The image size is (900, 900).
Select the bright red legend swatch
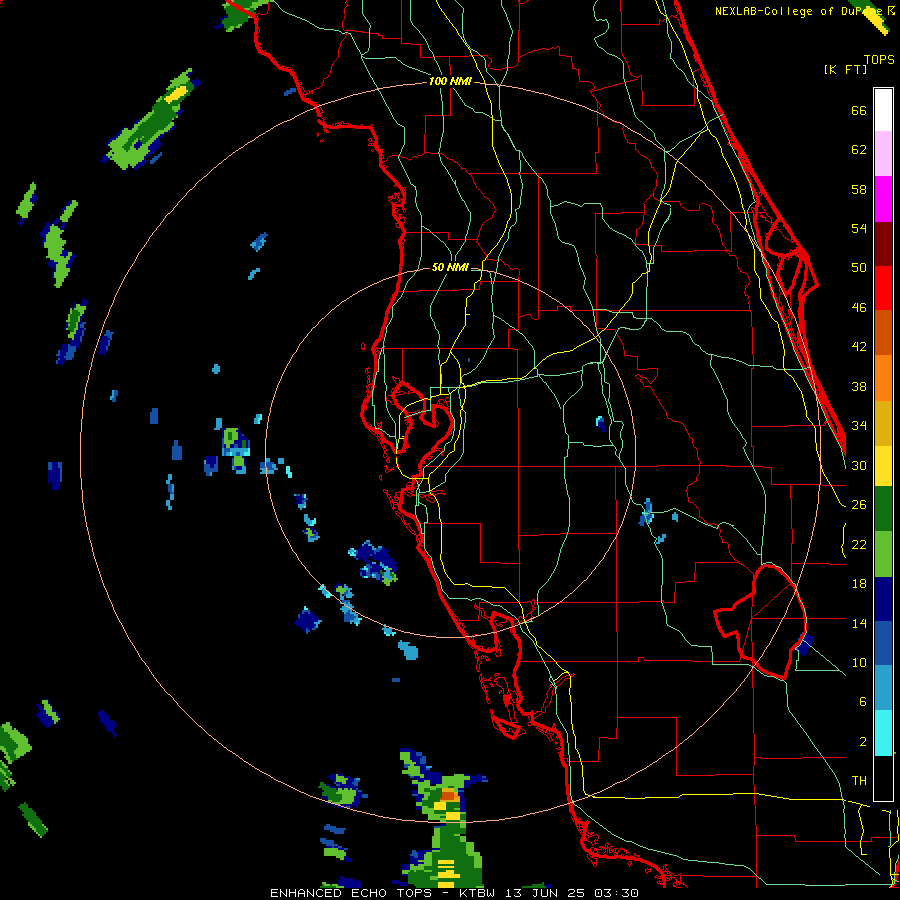[x=883, y=288]
